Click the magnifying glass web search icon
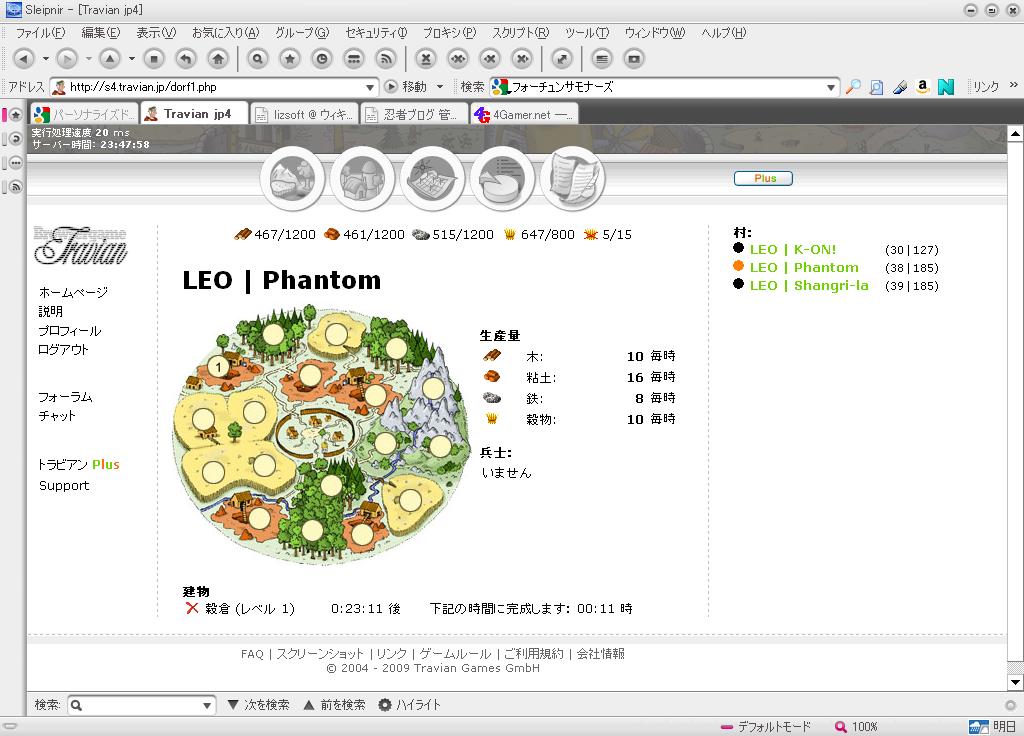This screenshot has height=736, width=1024. coord(853,86)
